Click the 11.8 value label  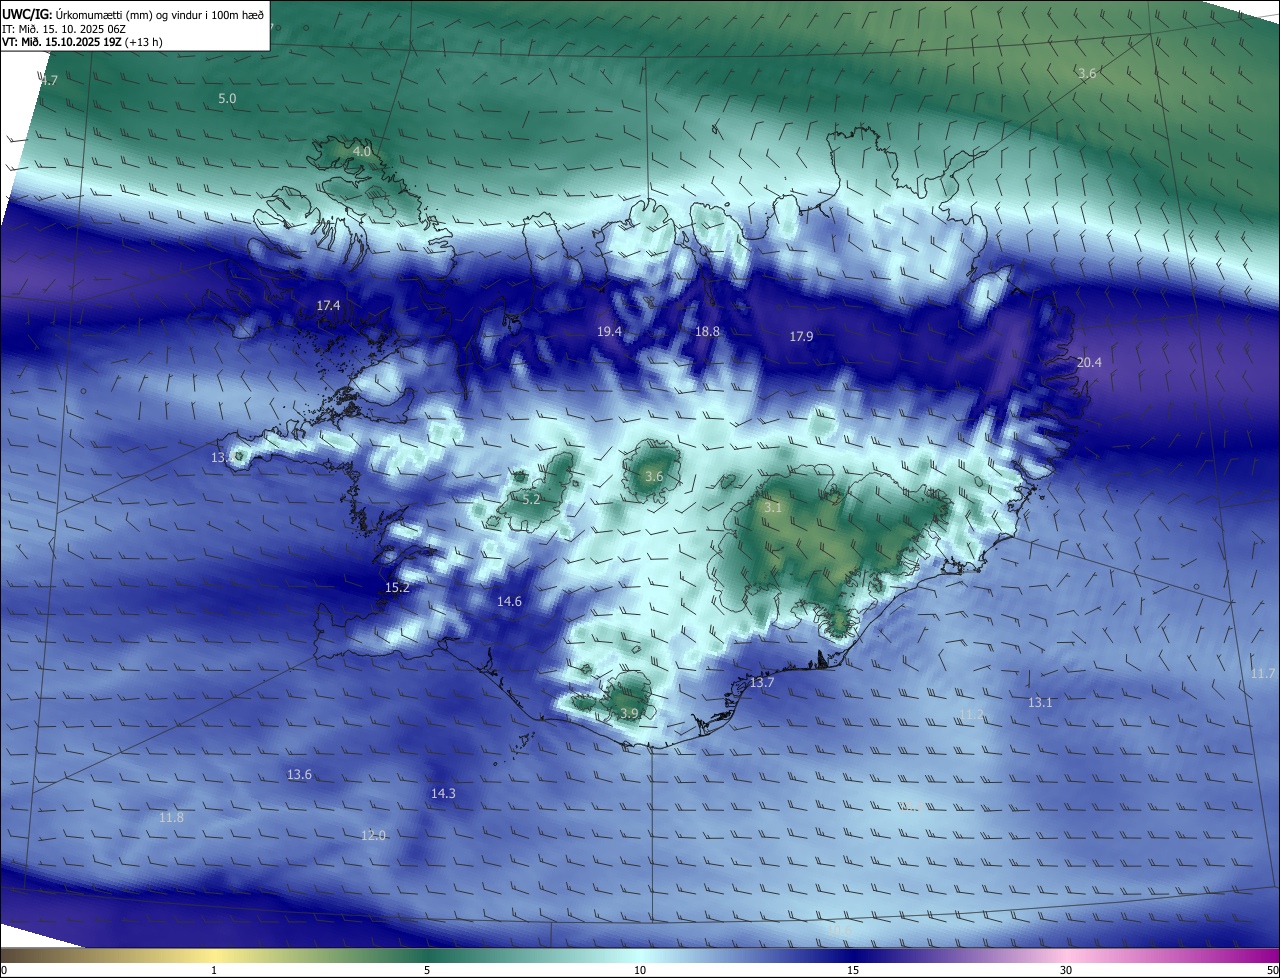click(171, 817)
